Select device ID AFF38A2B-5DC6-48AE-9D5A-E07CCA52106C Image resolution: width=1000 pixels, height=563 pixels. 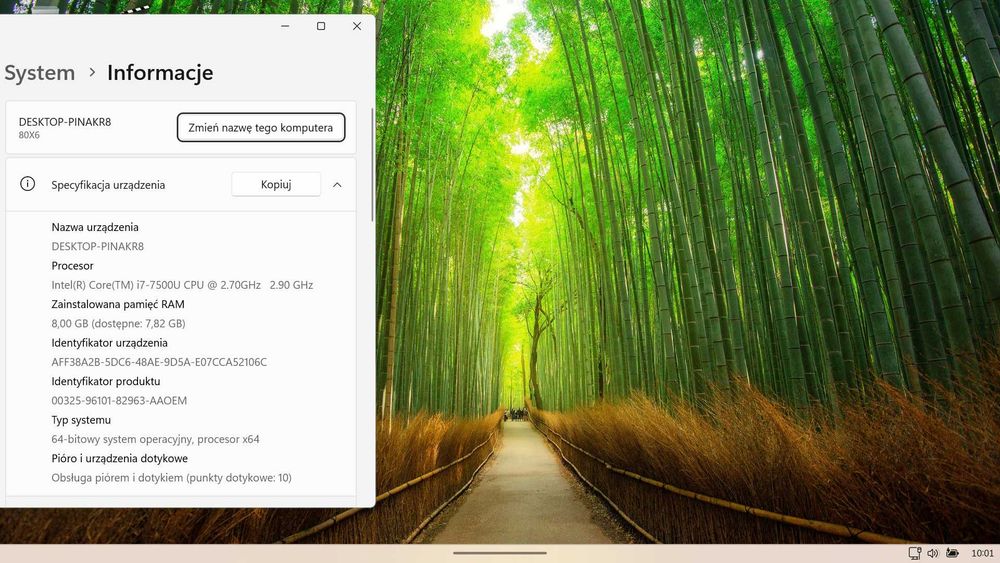point(159,362)
